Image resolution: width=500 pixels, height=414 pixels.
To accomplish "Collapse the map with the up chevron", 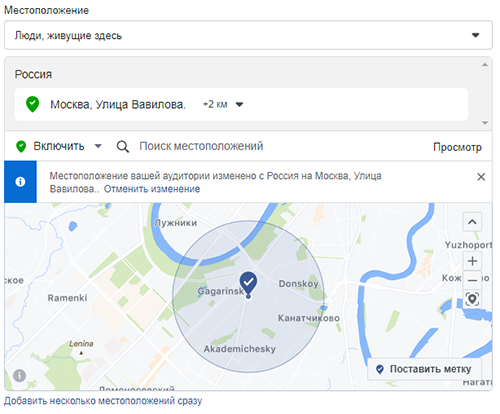I will pos(472,222).
